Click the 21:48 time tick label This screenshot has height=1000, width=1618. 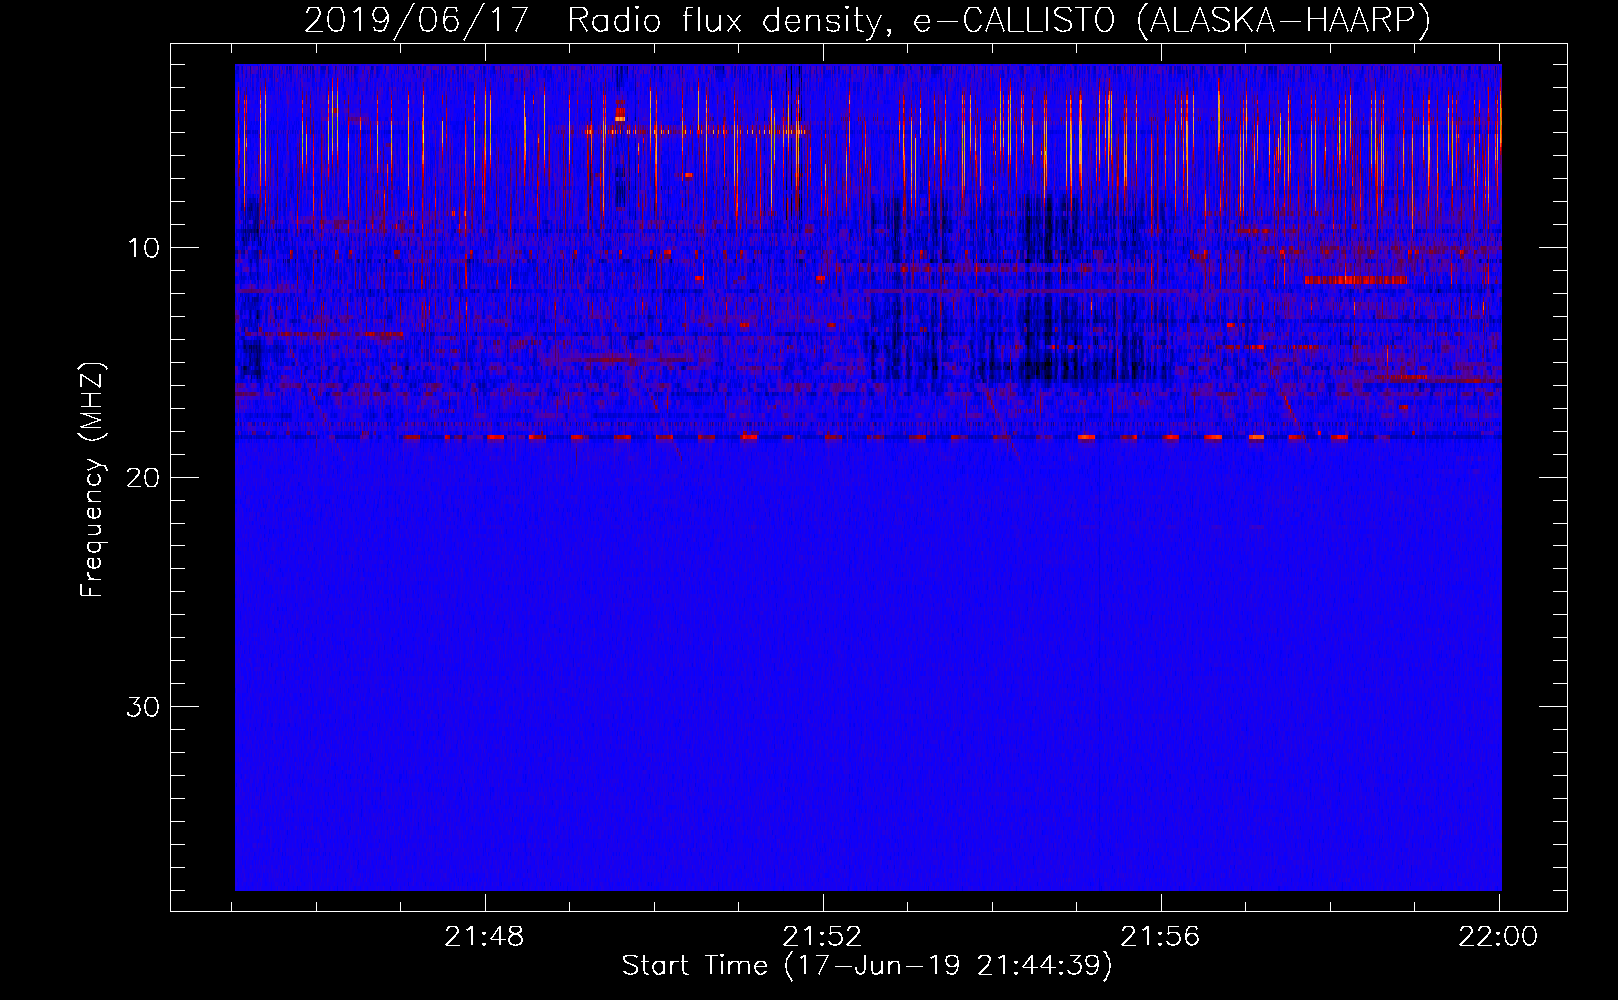pyautogui.click(x=485, y=937)
